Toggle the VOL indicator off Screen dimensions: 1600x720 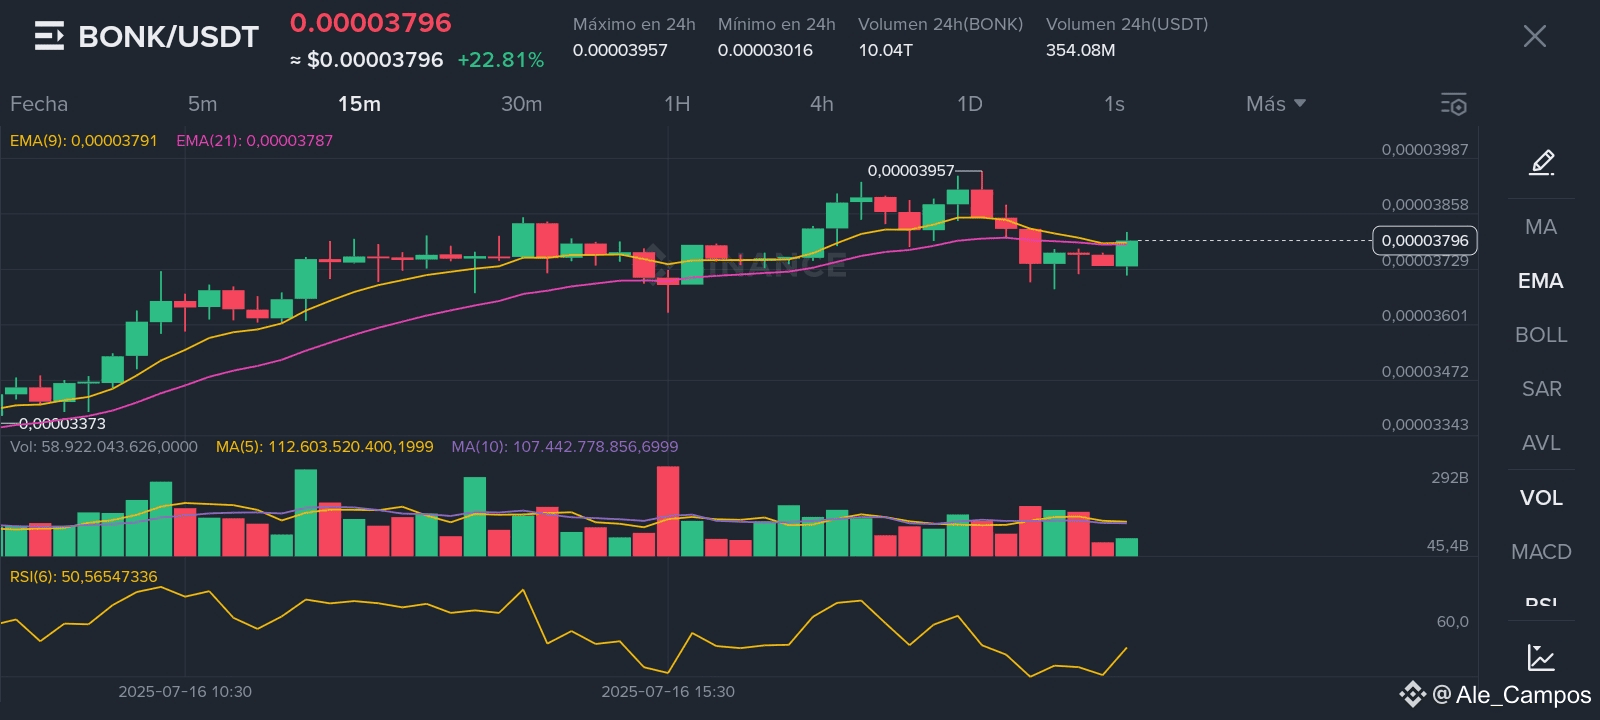[x=1541, y=498]
